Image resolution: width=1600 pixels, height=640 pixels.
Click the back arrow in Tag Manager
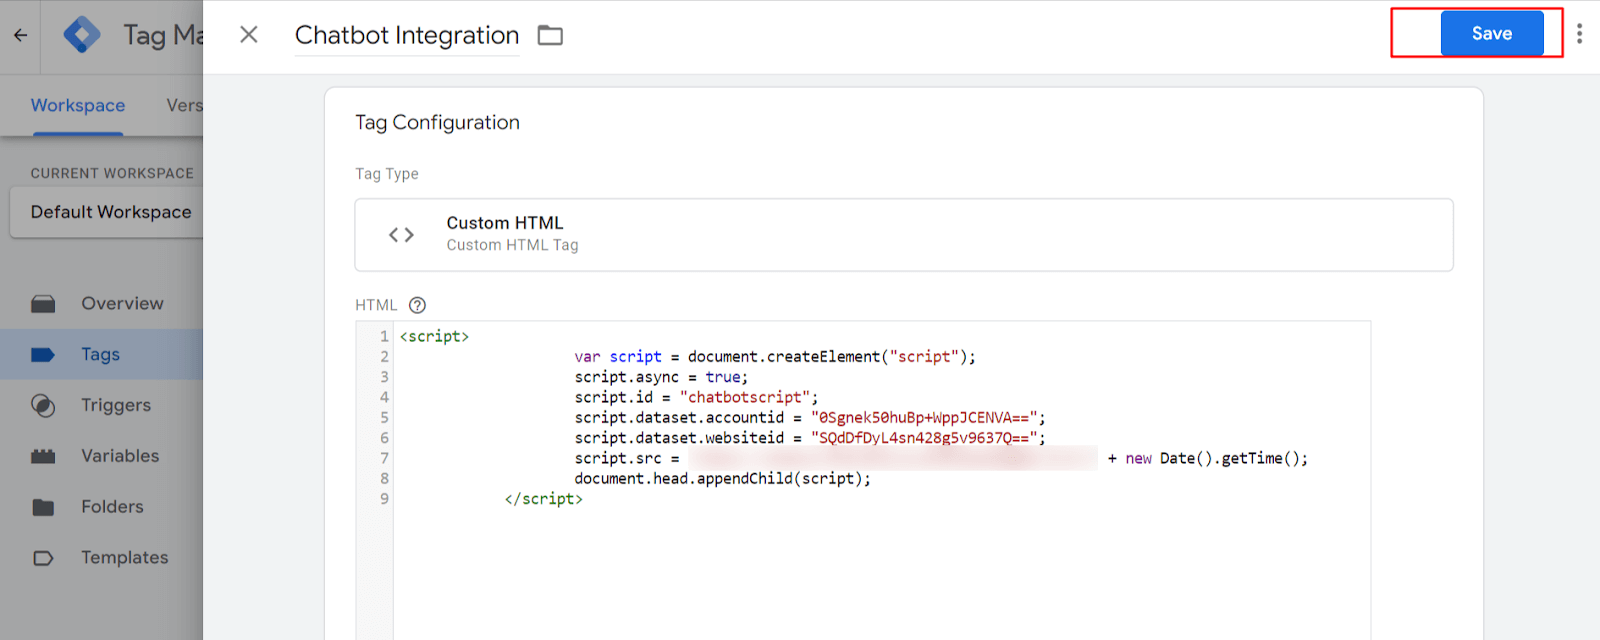20,35
